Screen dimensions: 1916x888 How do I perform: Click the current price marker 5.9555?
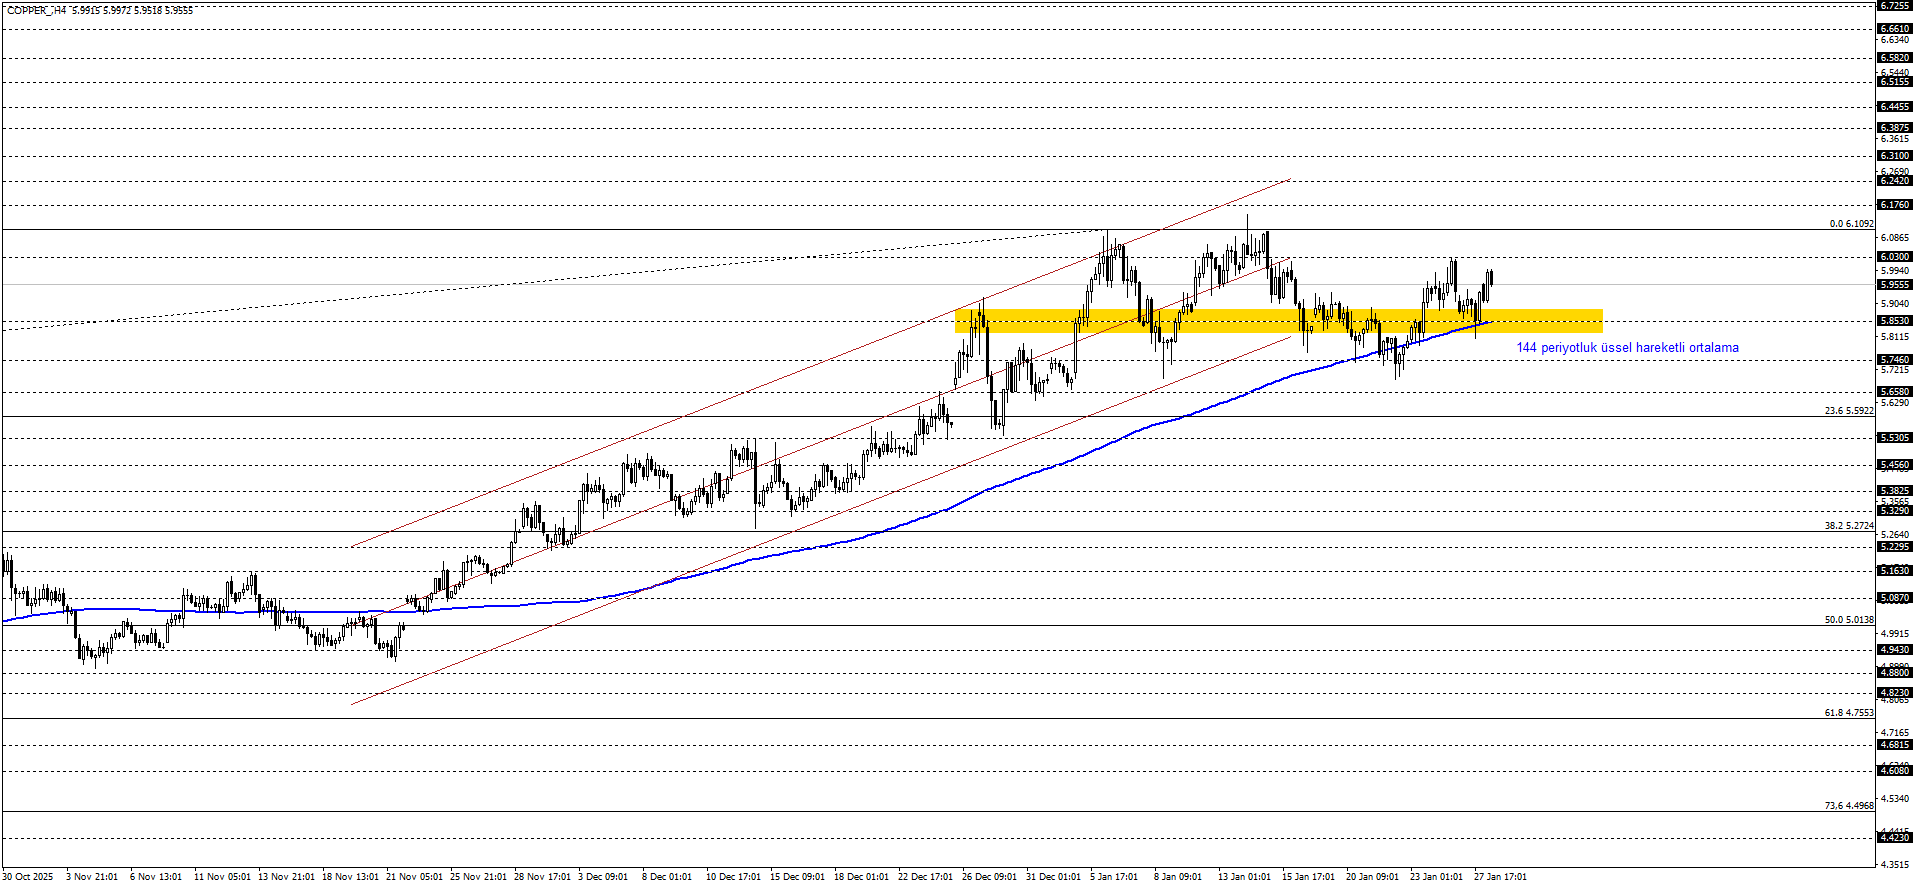(1894, 285)
